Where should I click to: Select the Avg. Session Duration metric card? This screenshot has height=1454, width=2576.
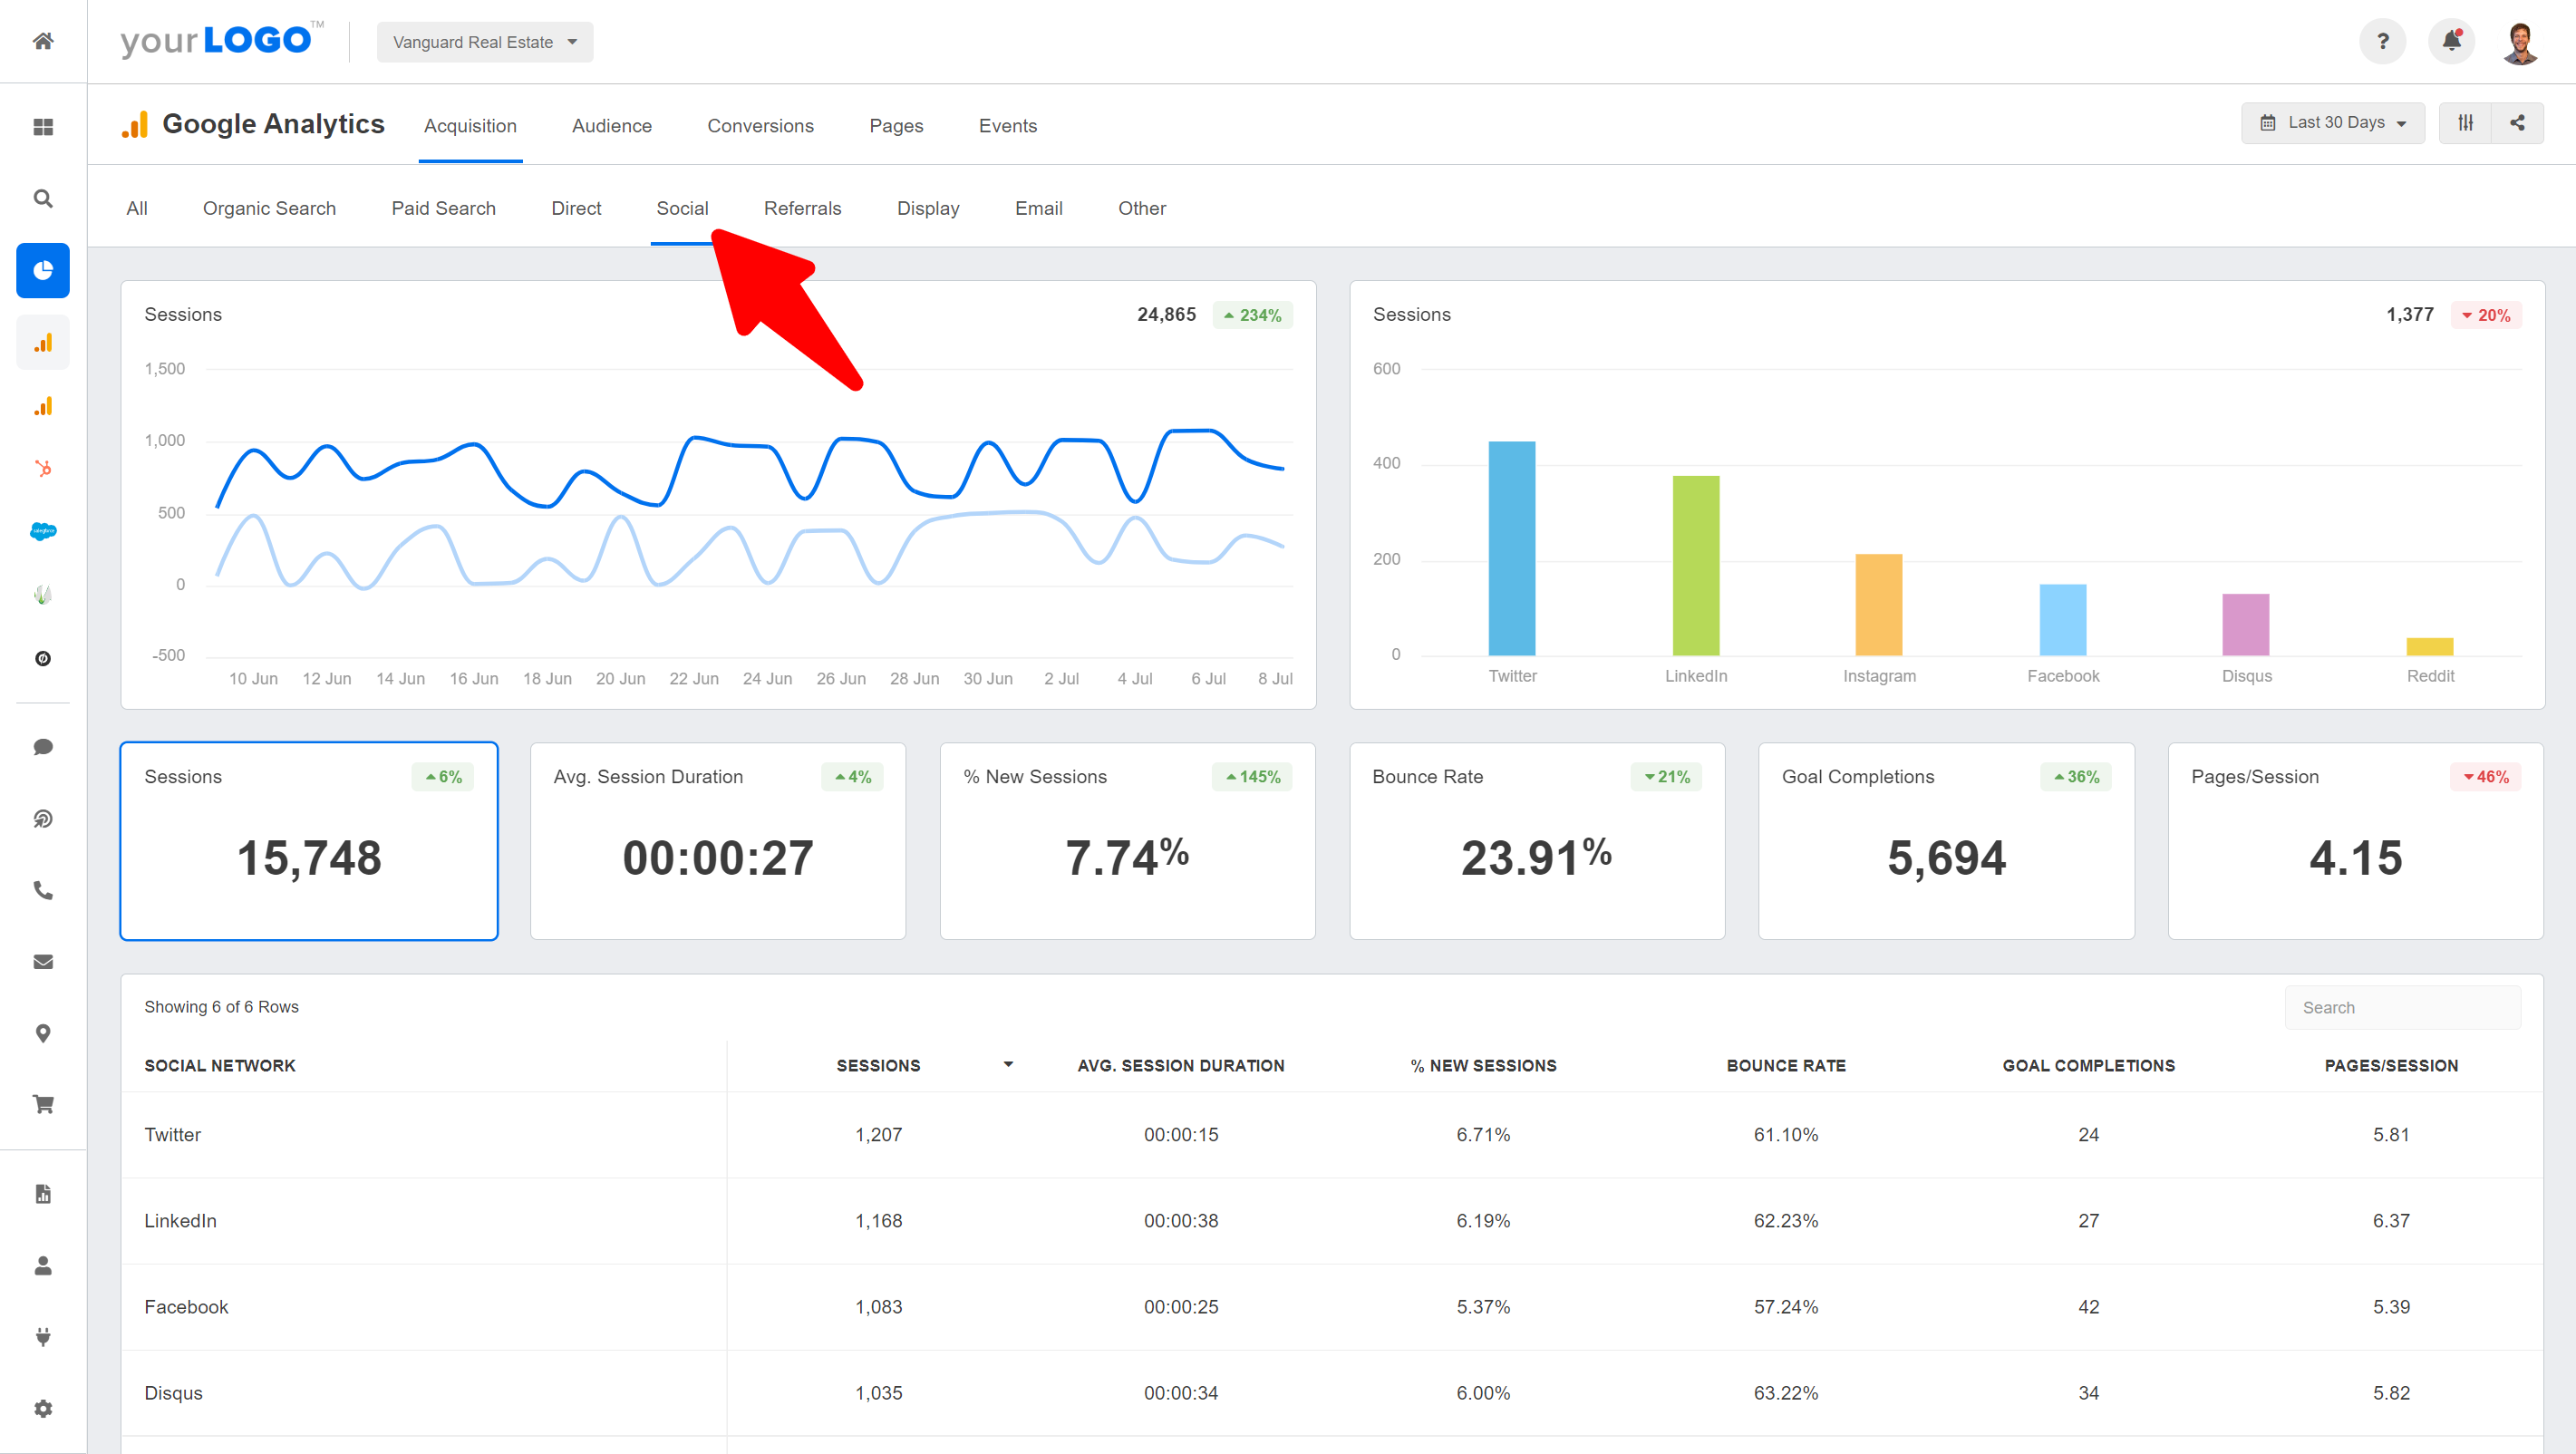718,841
